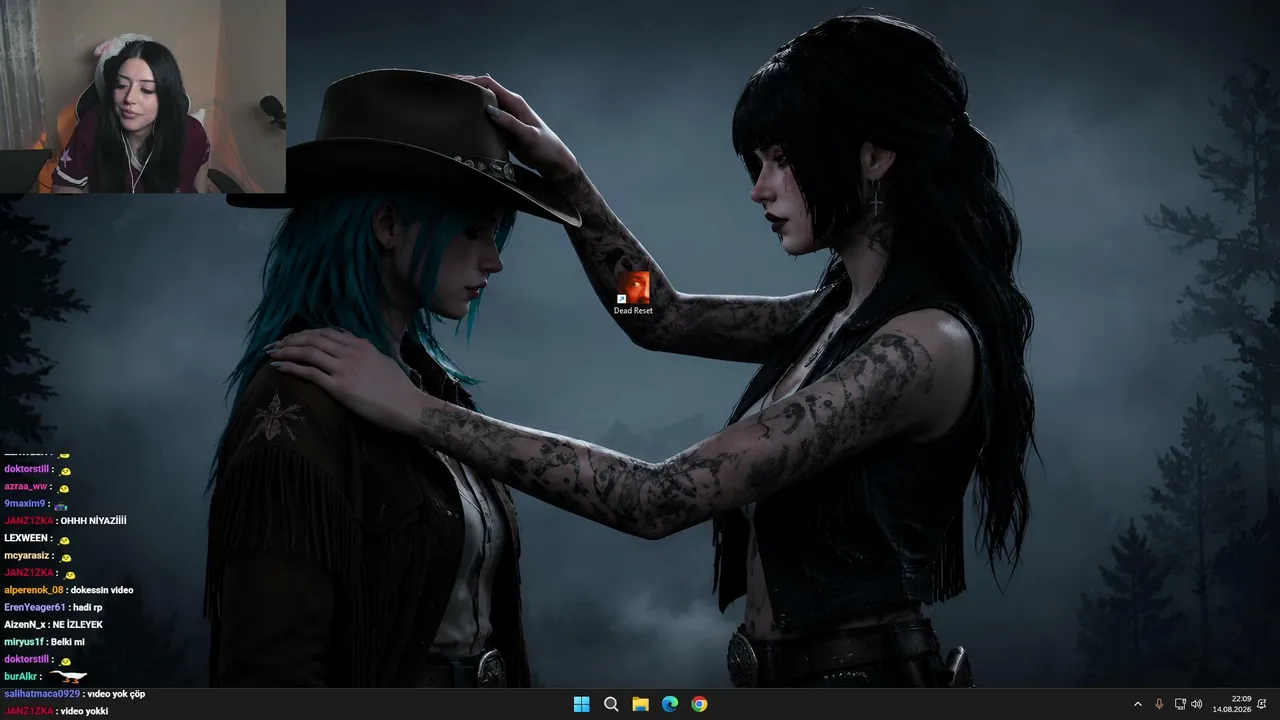
Task: Click the chat username miryus1f
Action: point(24,642)
